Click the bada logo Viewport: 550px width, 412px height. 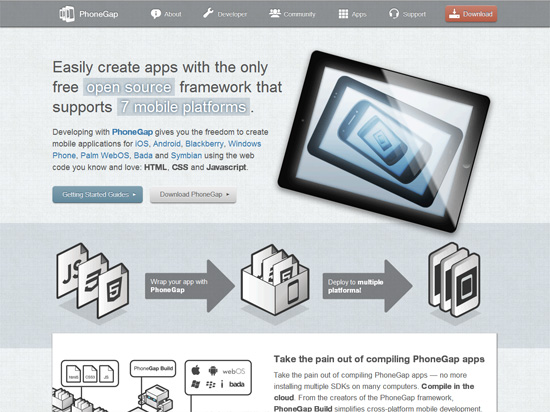(237, 384)
